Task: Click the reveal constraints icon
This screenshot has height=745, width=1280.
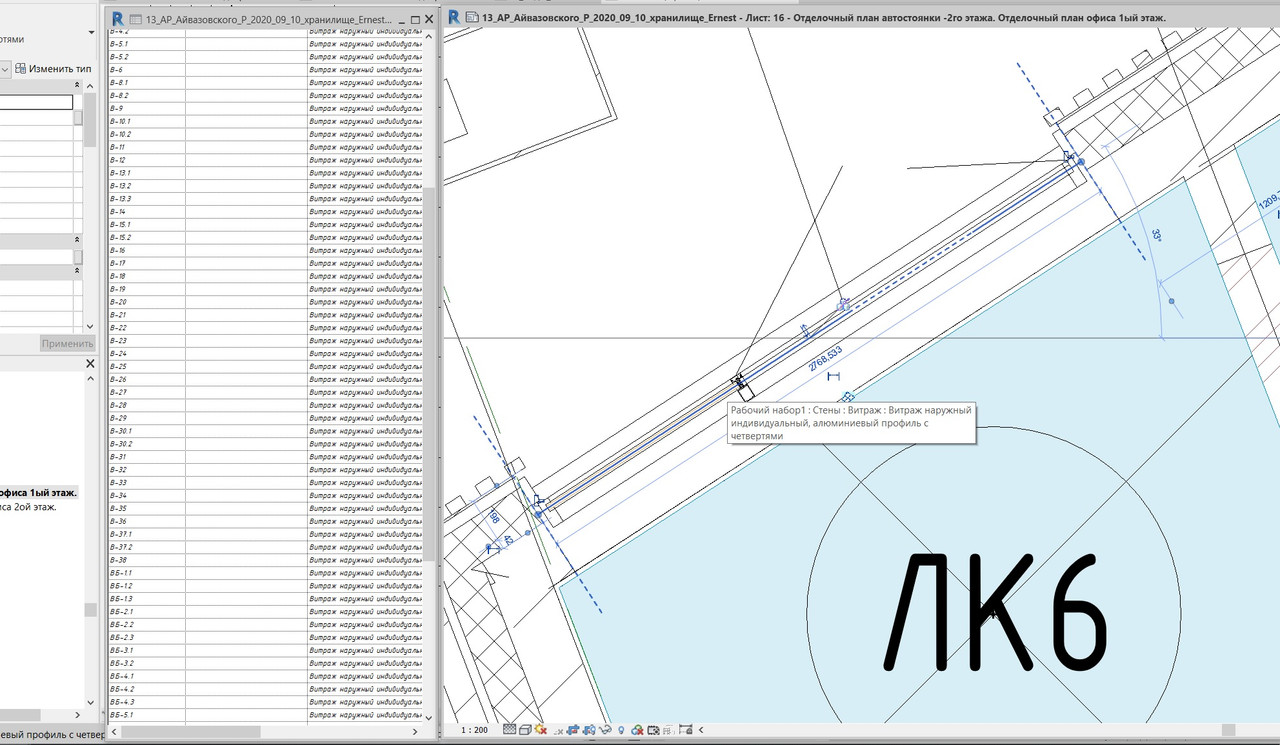Action: click(685, 730)
